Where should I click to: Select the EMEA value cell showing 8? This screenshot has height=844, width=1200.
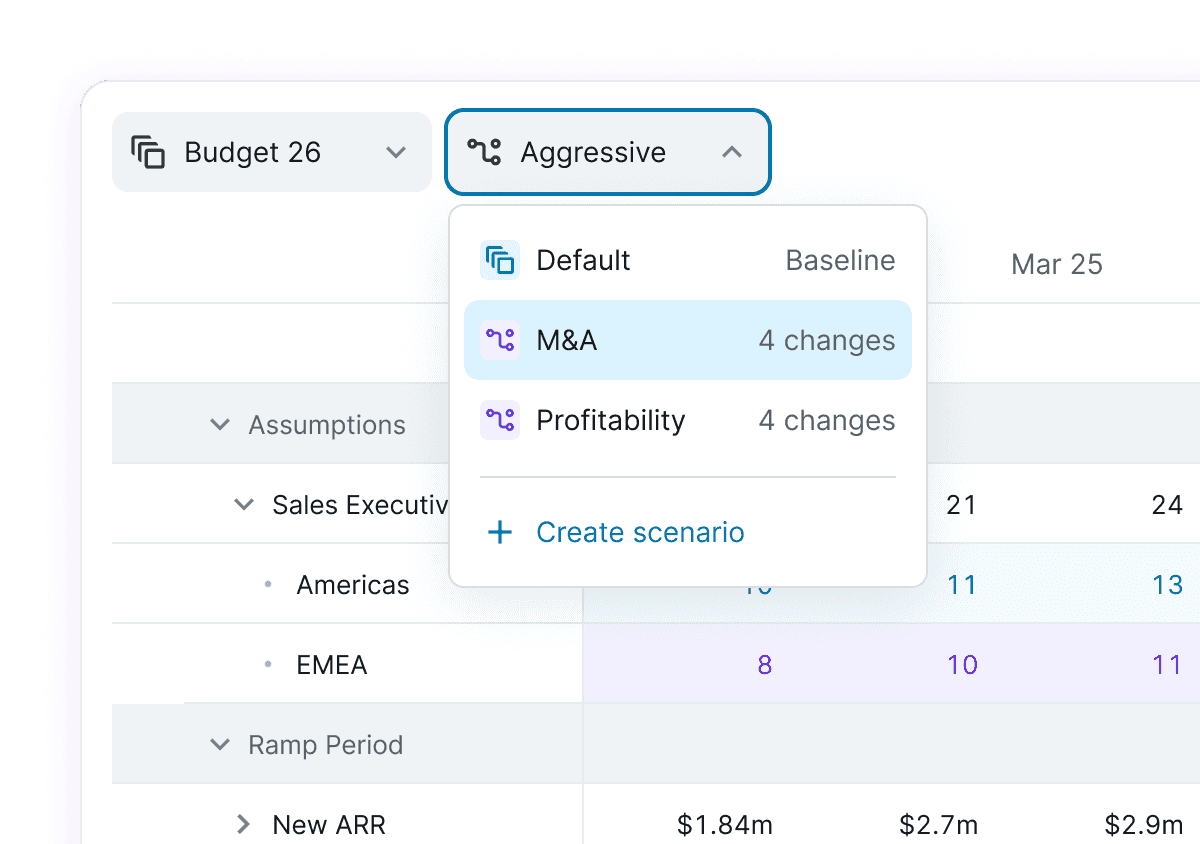pos(764,664)
